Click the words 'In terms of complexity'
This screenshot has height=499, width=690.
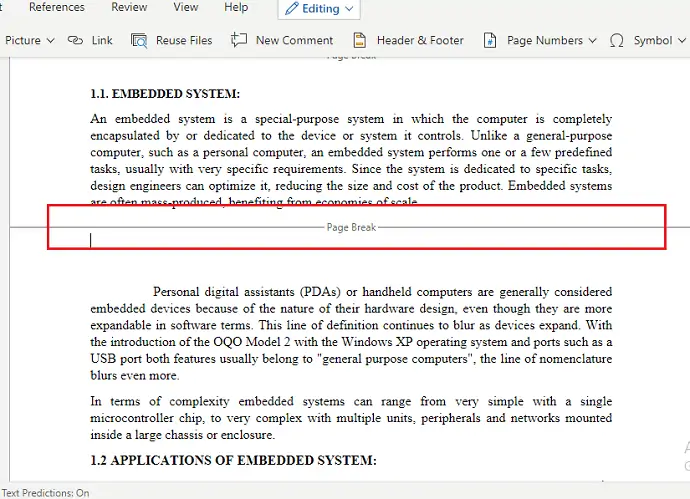160,401
